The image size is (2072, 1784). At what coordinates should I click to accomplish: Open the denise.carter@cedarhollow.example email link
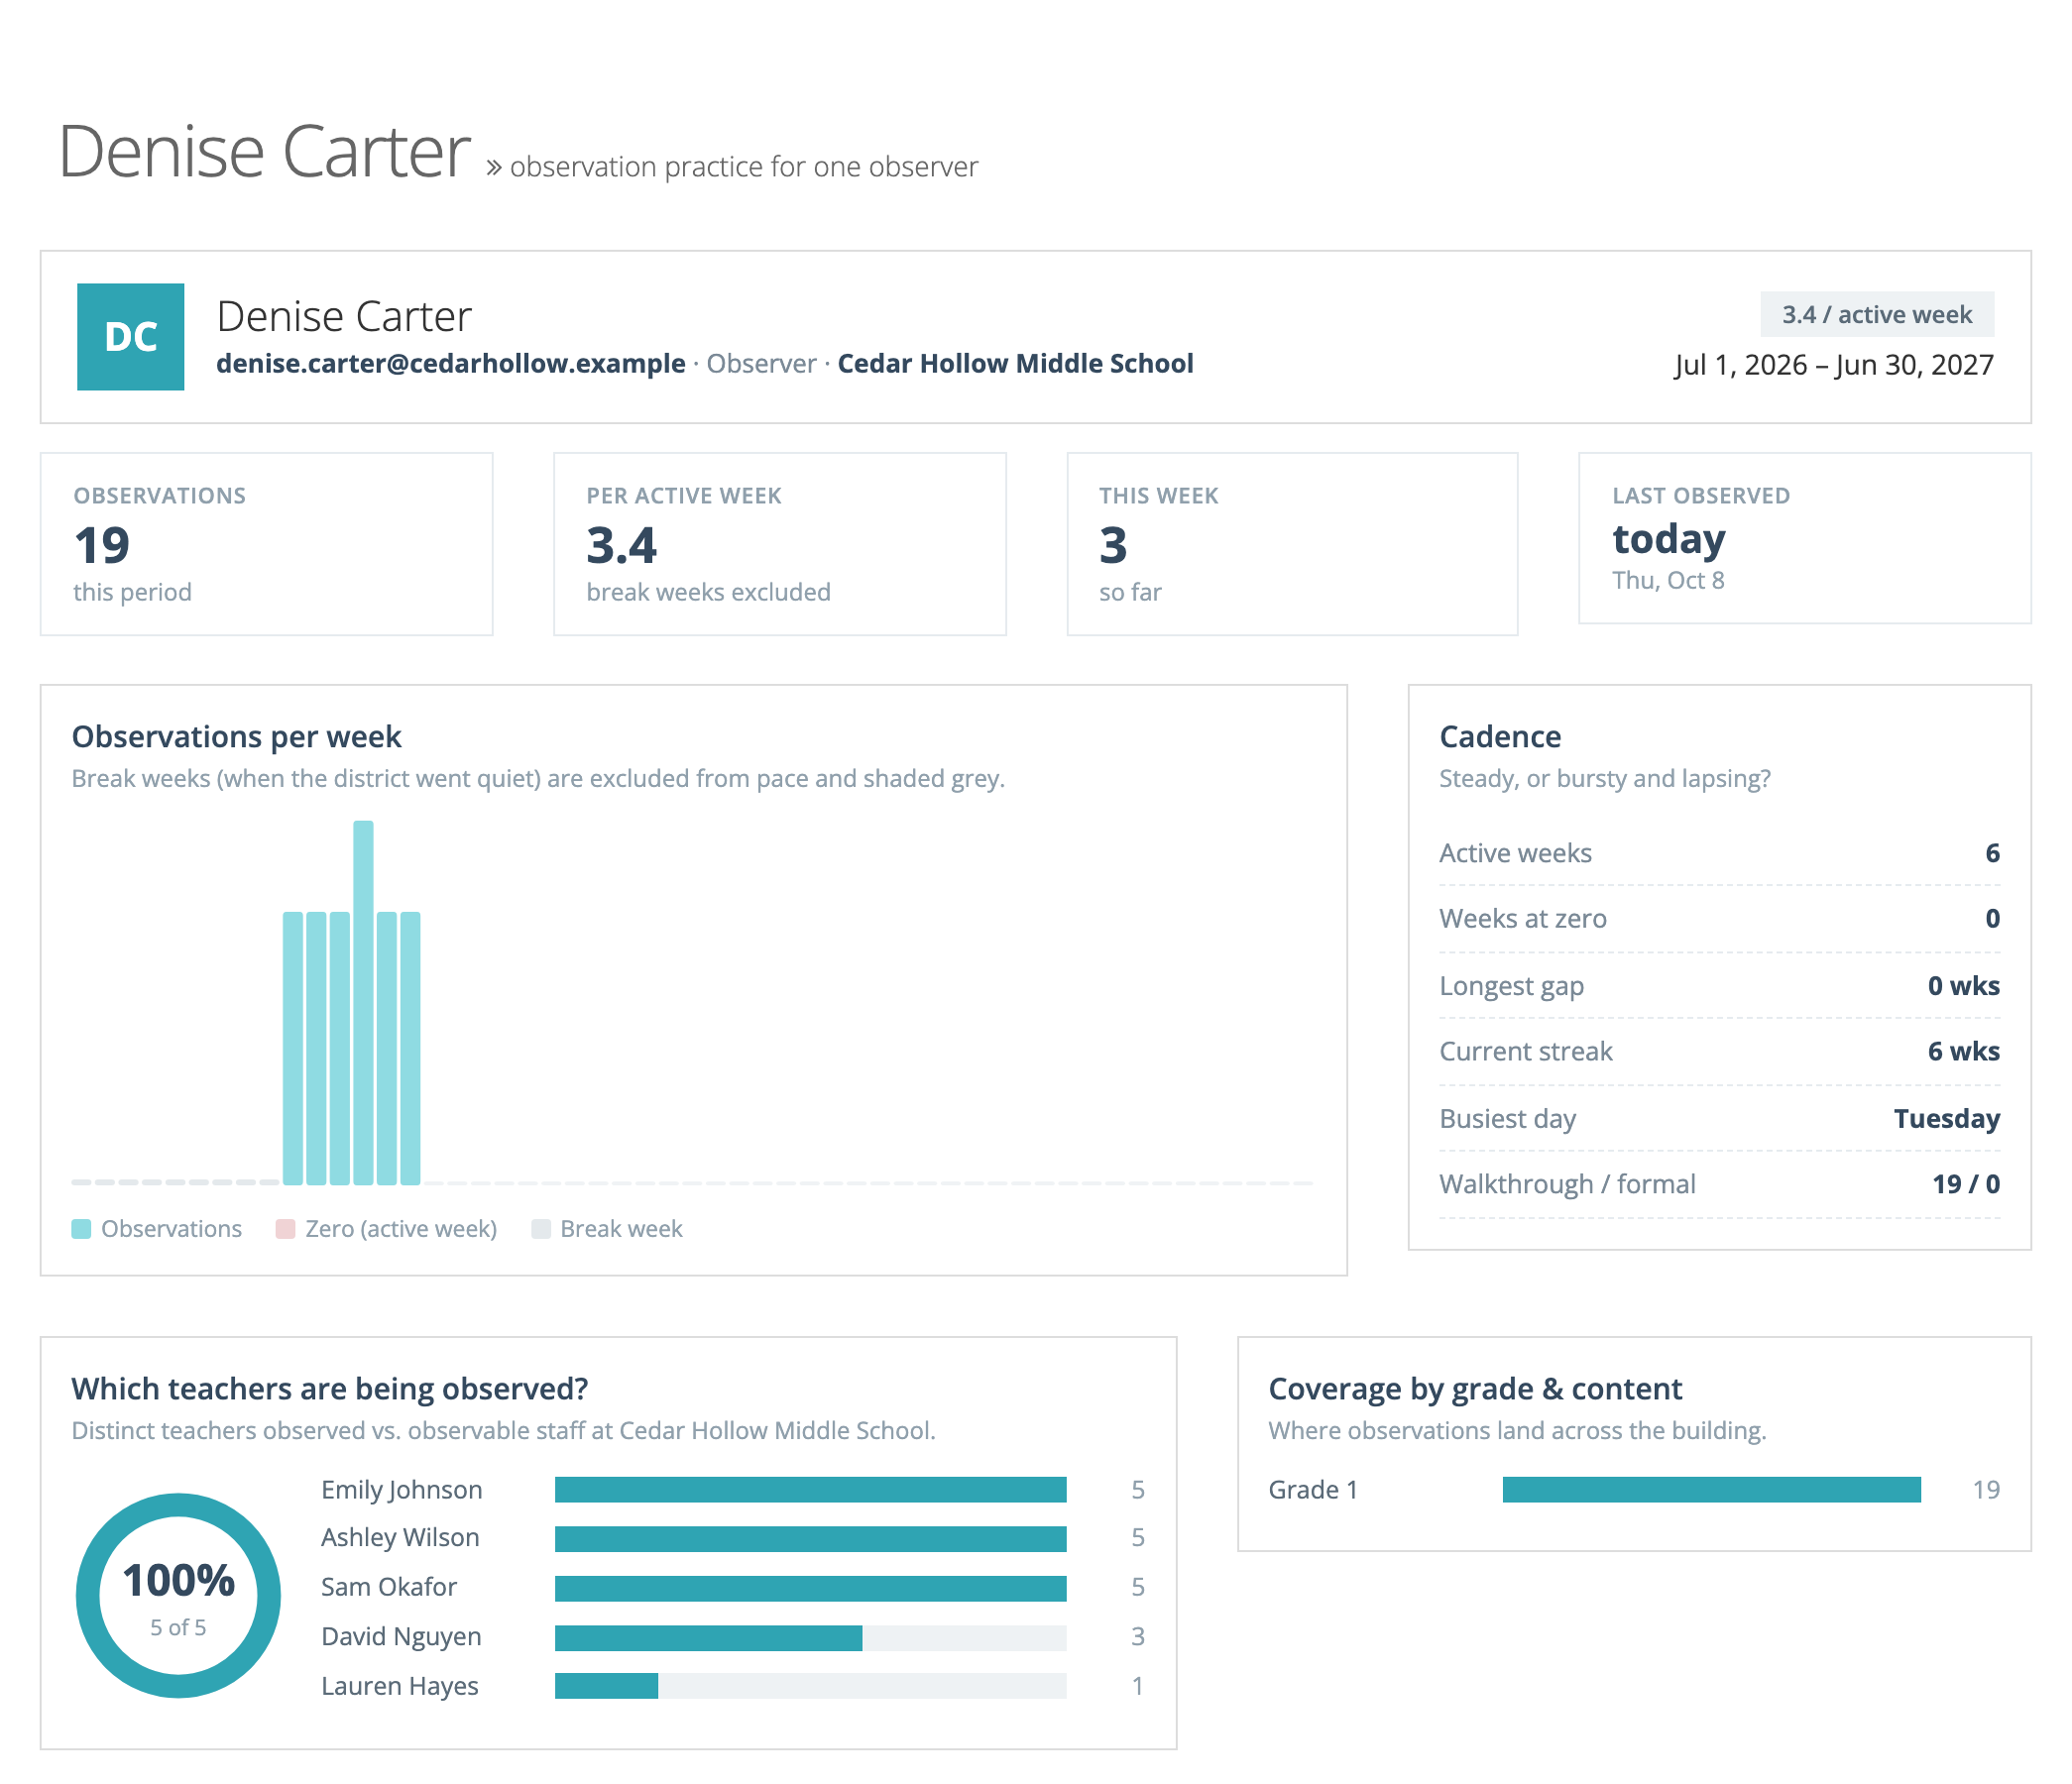pyautogui.click(x=451, y=364)
